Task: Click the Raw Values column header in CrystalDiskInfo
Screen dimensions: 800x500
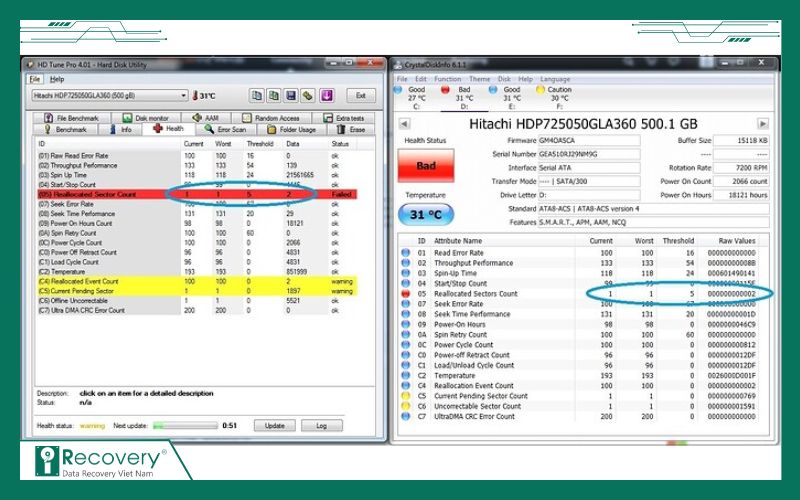Action: (x=736, y=241)
